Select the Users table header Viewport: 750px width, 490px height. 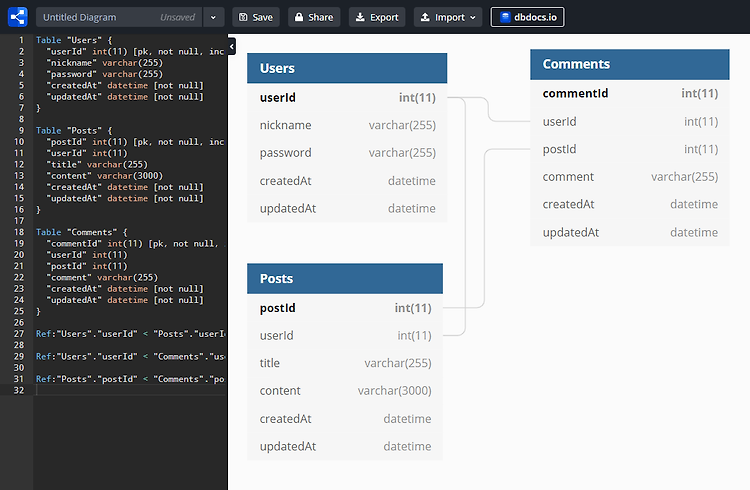pos(347,68)
